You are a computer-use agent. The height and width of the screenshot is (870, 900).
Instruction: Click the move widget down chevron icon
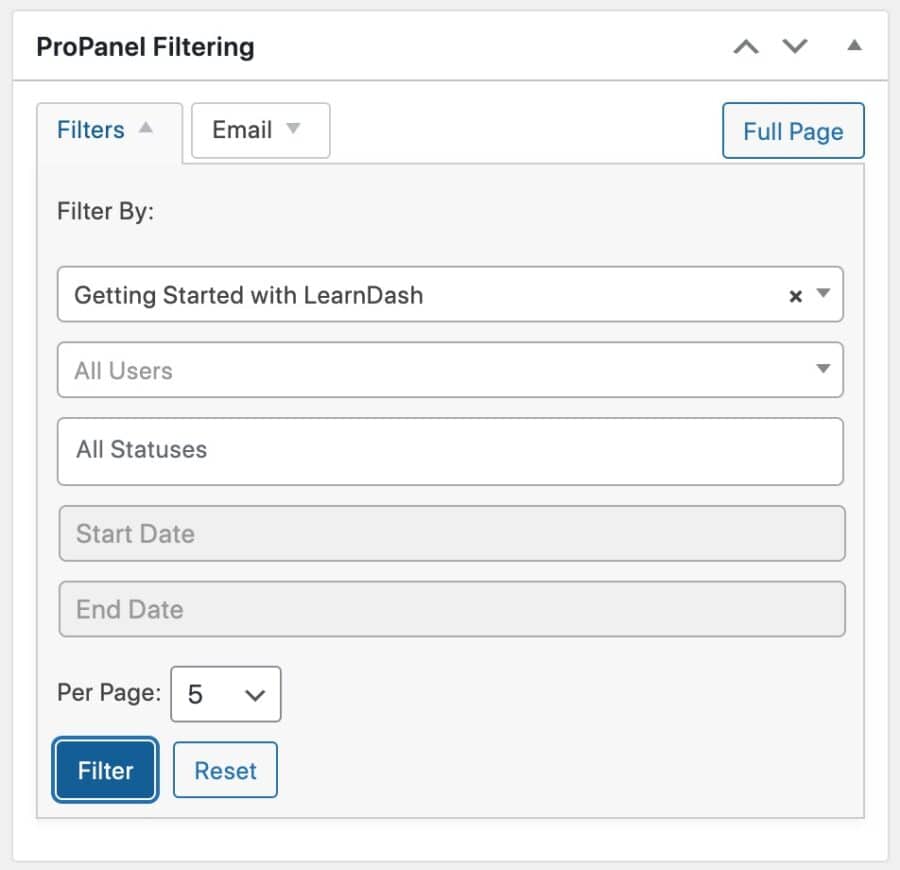pyautogui.click(x=794, y=45)
